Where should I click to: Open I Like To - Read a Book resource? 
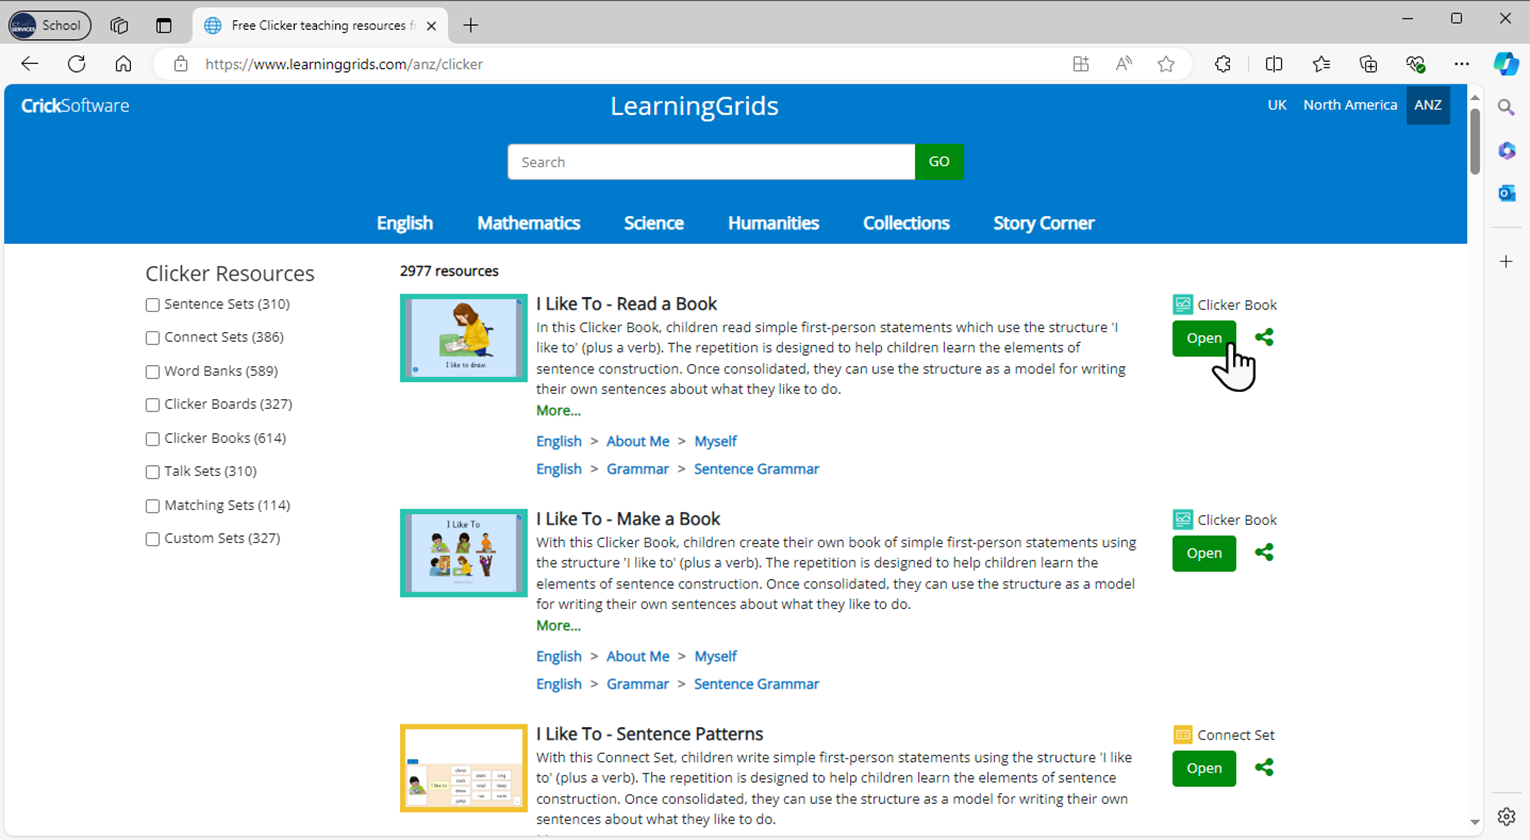click(1204, 338)
